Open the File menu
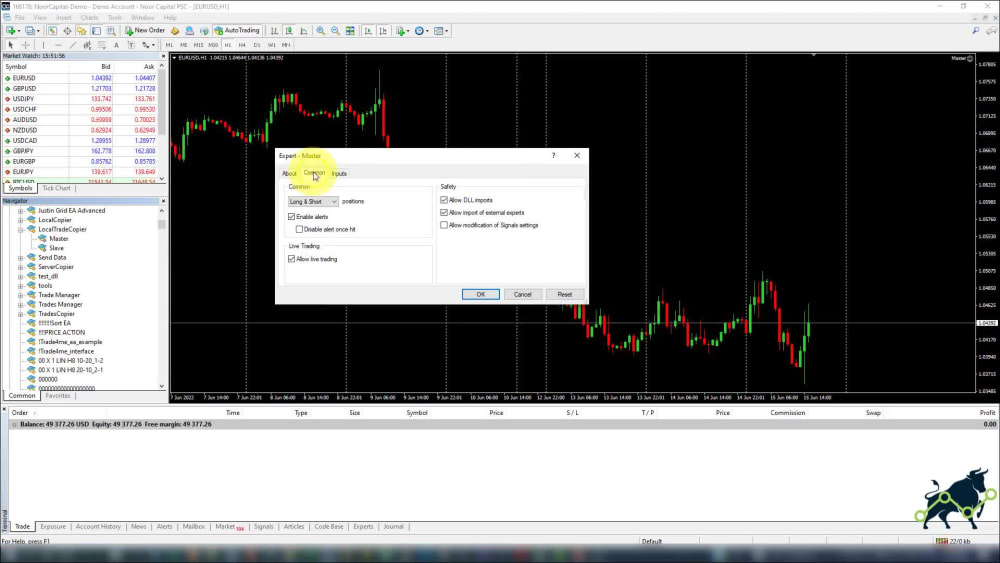The image size is (1000, 563). point(20,18)
